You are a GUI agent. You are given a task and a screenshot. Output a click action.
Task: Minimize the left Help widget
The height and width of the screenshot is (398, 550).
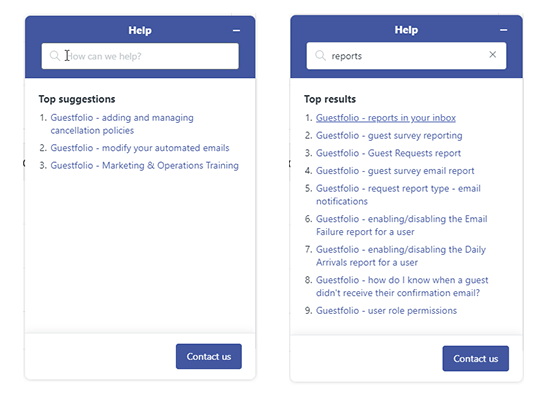(236, 31)
